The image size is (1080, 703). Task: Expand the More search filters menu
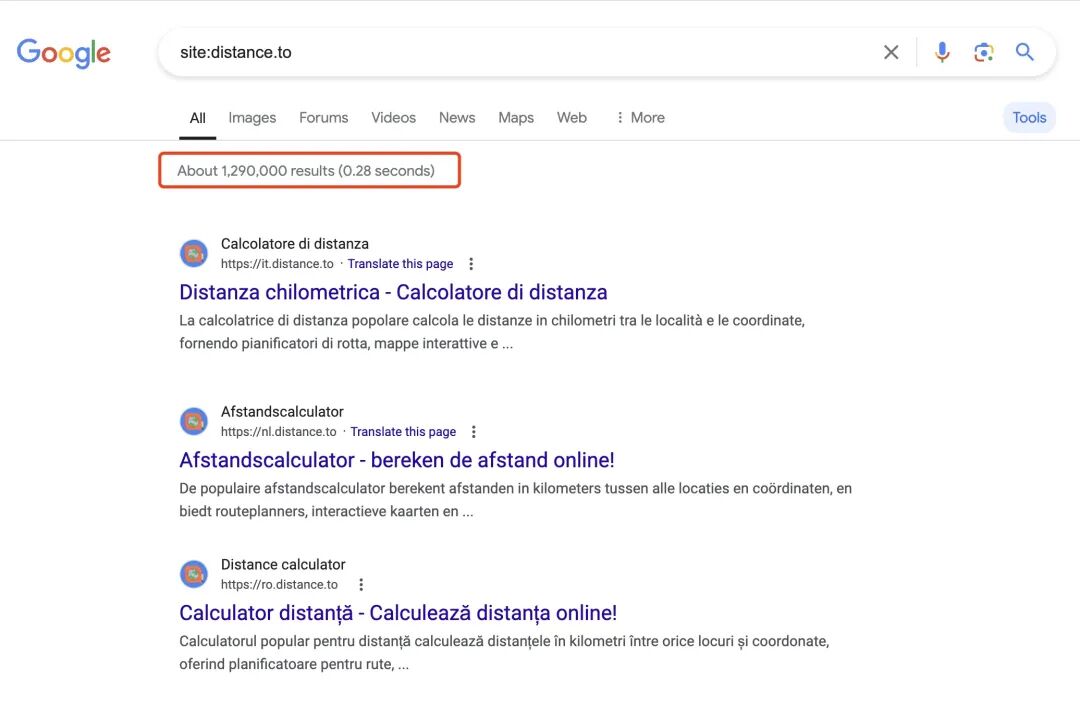click(639, 117)
